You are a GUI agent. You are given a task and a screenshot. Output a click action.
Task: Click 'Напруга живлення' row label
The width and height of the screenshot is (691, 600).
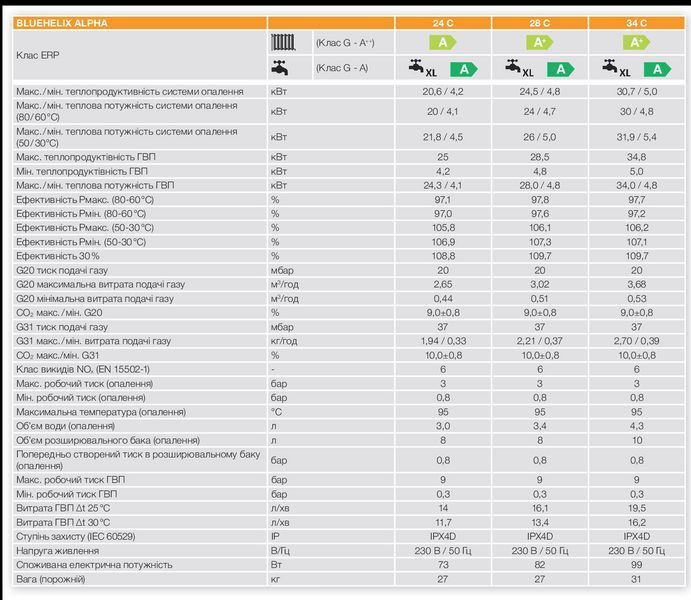tap(57, 551)
